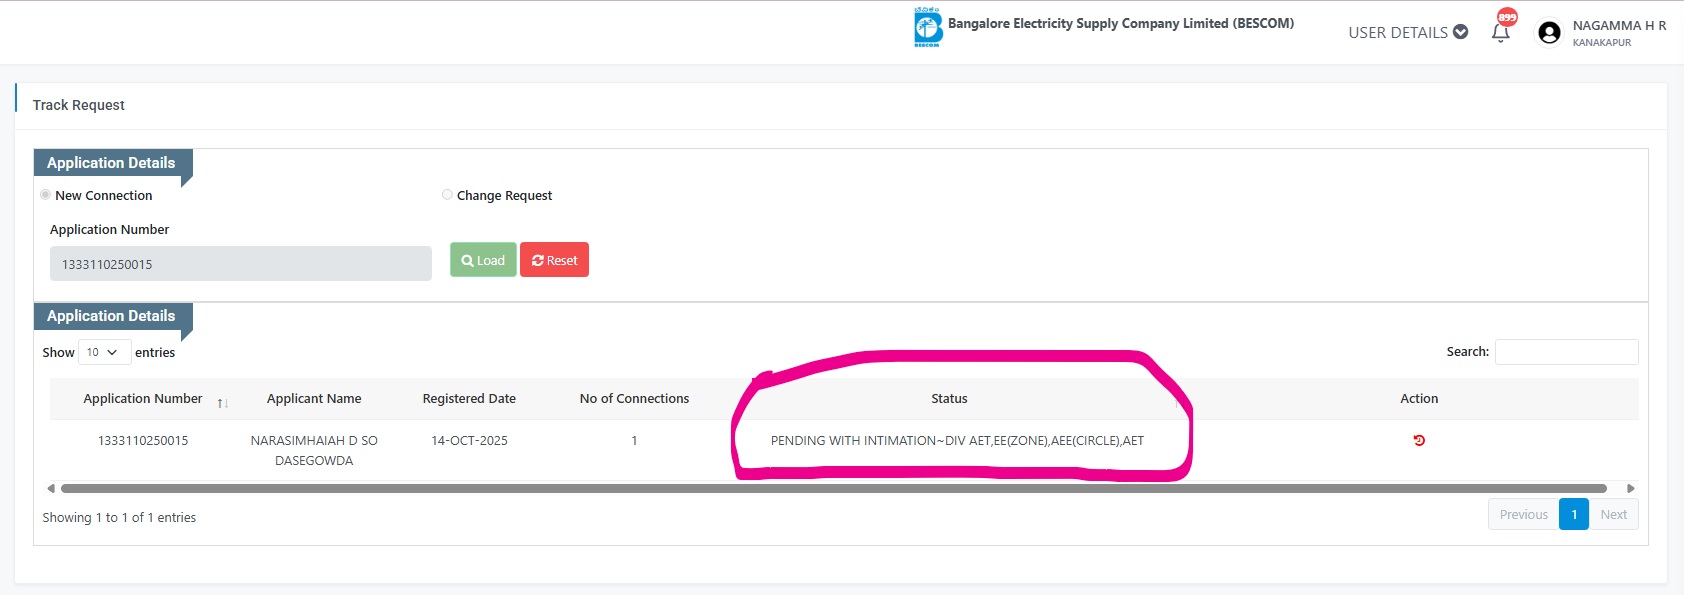Screen dimensions: 1684x595
Task: Go to Next page
Action: click(1613, 514)
